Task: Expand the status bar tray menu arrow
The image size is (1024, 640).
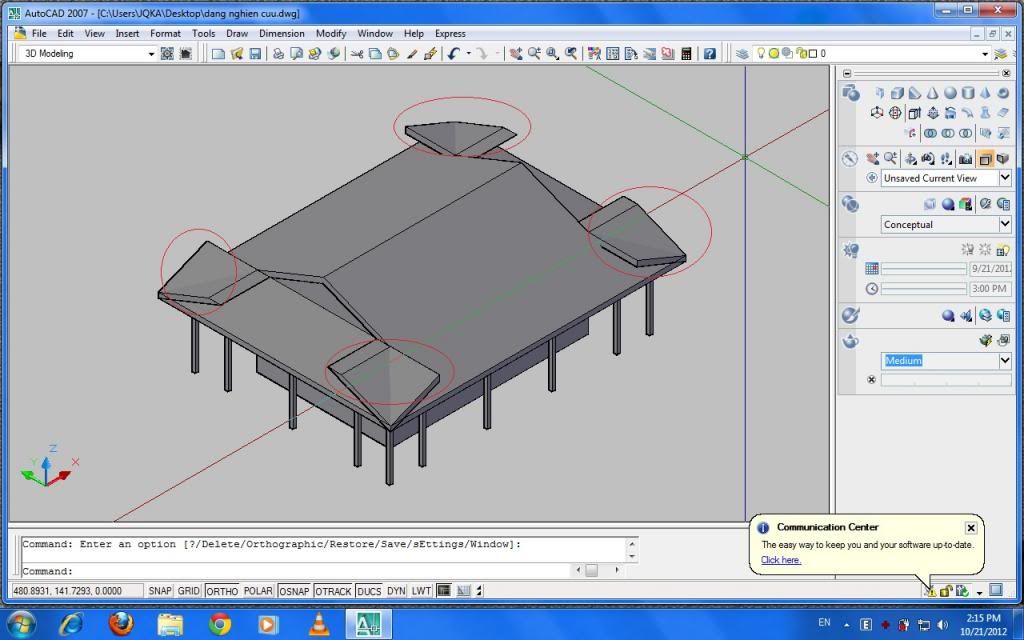Action: pos(980,592)
